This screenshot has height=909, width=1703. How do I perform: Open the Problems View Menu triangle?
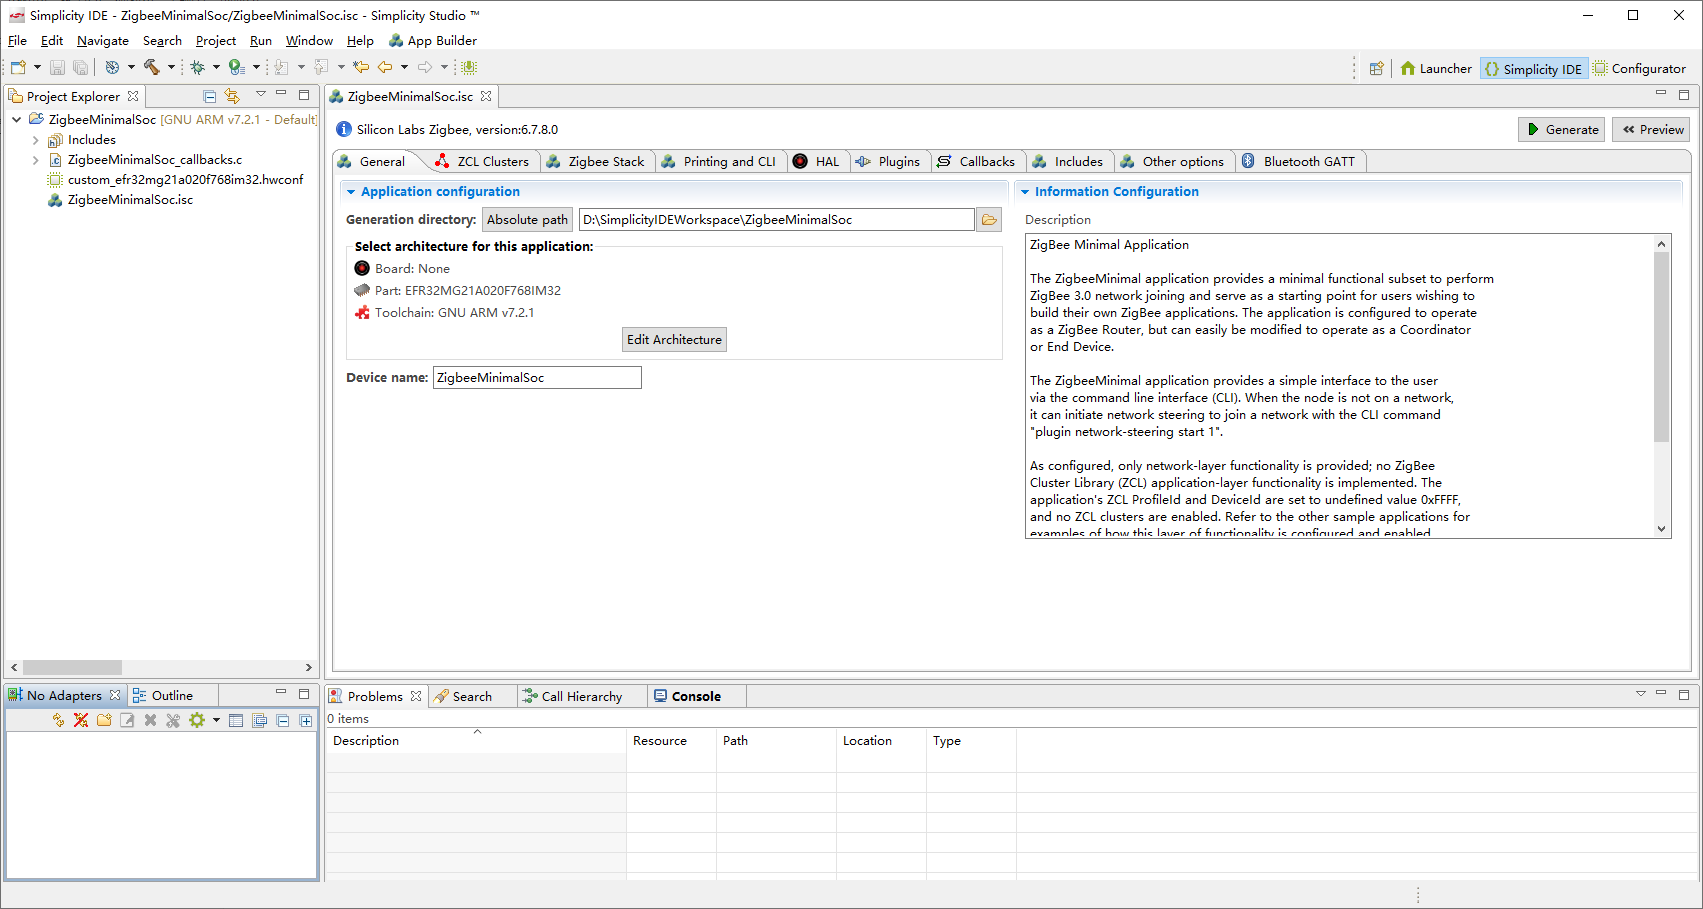[x=1640, y=694]
